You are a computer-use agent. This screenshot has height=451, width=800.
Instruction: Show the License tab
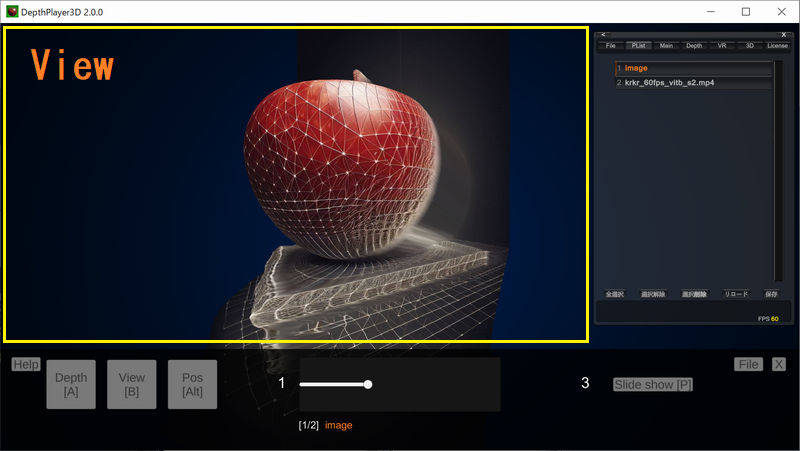point(777,46)
